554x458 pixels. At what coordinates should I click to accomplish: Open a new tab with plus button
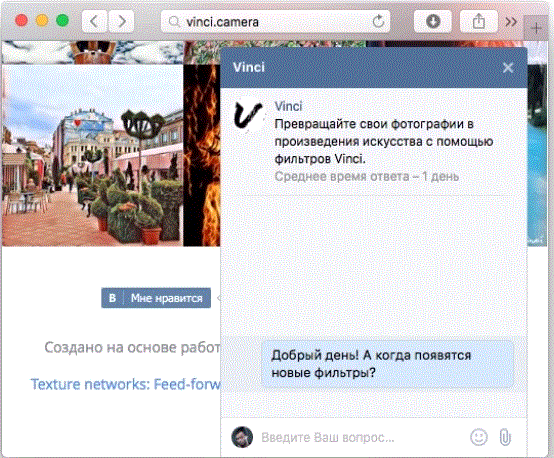pos(536,28)
